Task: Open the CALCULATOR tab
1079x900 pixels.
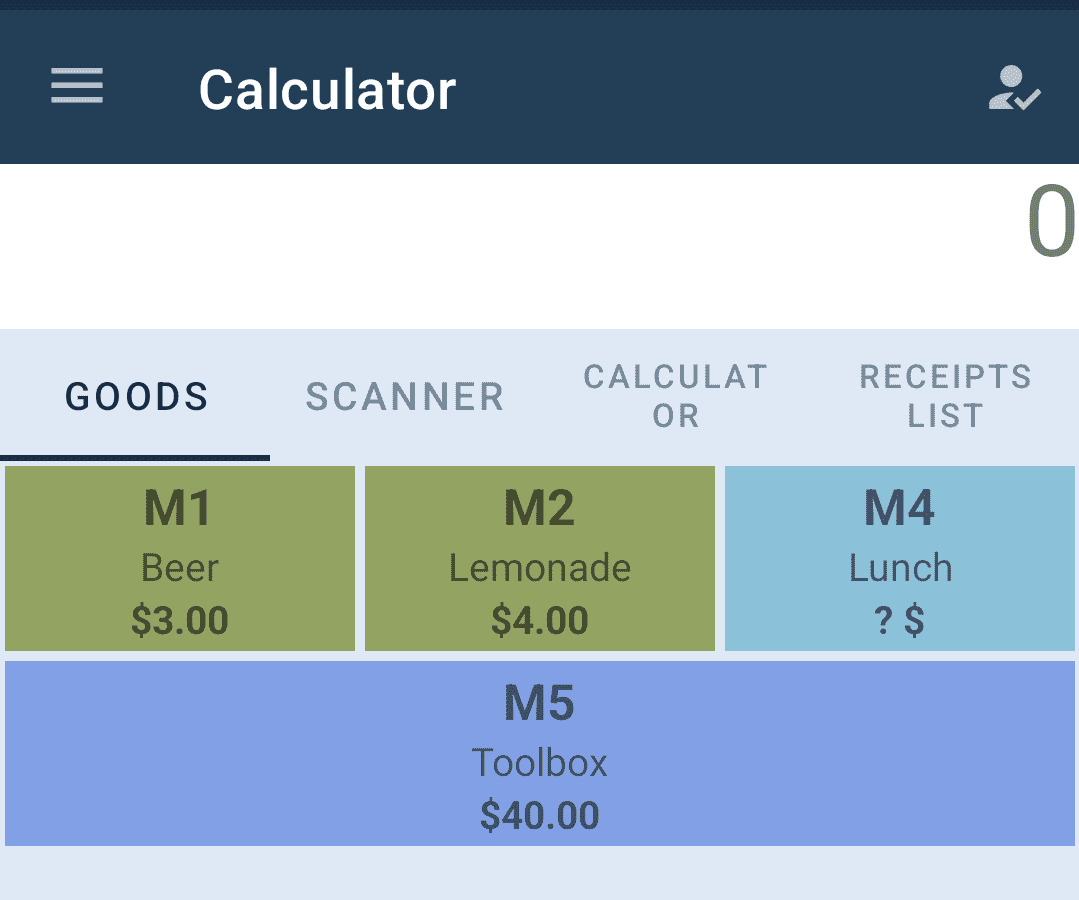Action: pos(676,397)
